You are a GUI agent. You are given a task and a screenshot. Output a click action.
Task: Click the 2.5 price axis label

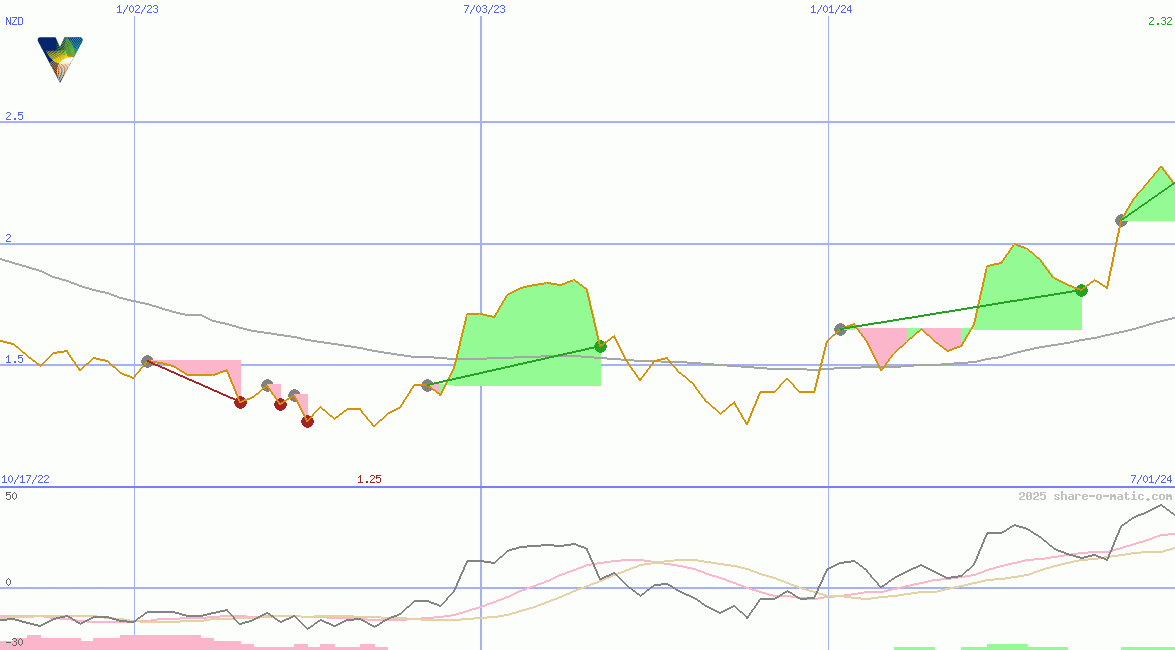14,117
